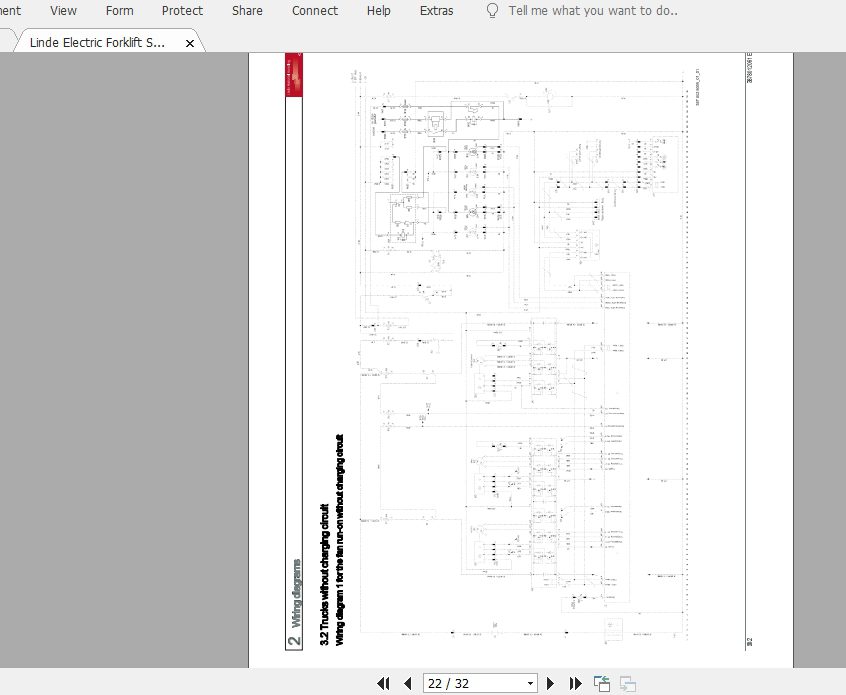Jump to the first page of the document

point(383,682)
